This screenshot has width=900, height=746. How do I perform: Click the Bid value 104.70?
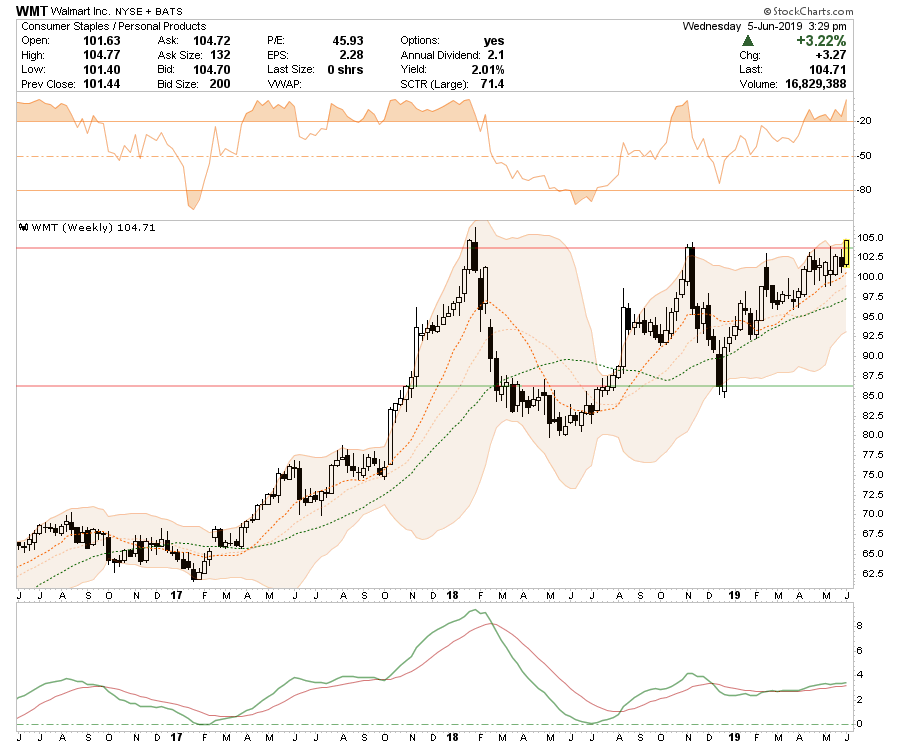click(x=212, y=69)
